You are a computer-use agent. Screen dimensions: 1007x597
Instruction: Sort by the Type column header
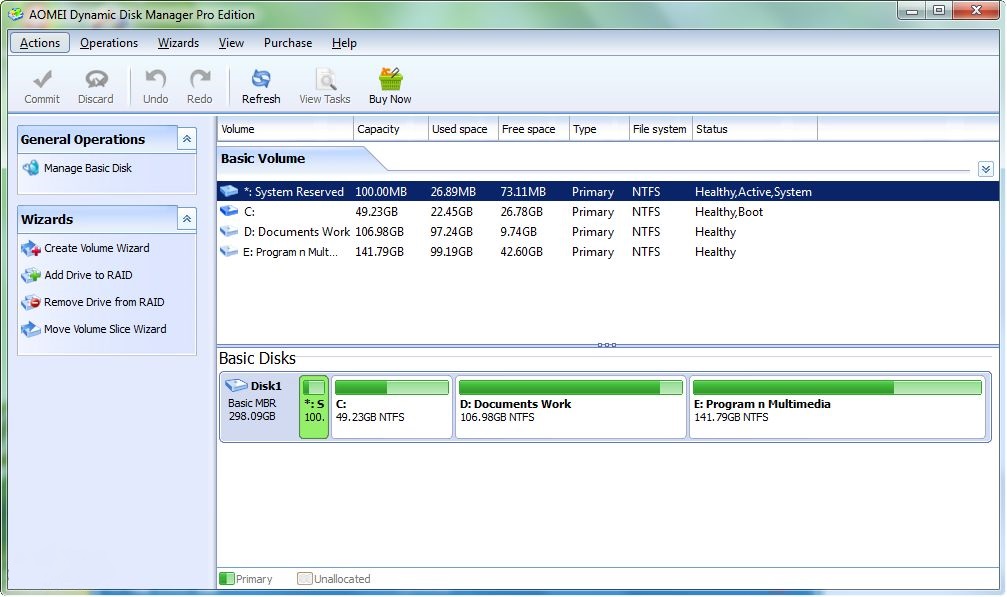pos(599,129)
